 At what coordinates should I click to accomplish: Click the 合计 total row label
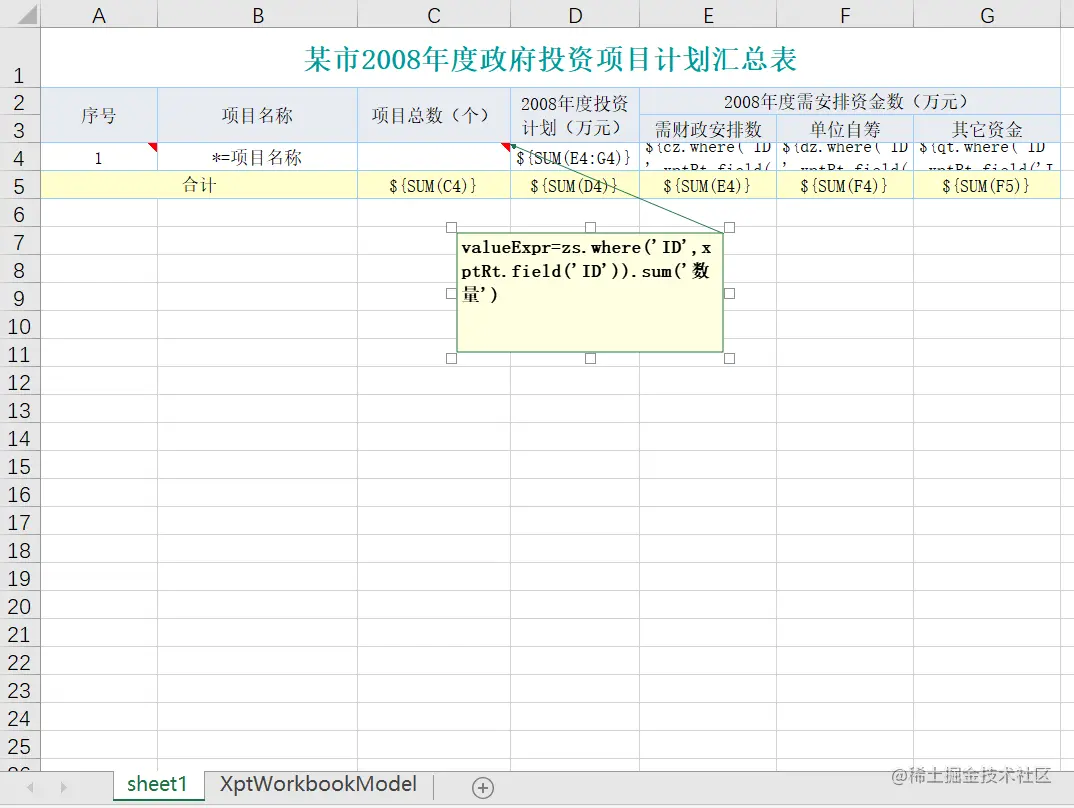pos(199,185)
